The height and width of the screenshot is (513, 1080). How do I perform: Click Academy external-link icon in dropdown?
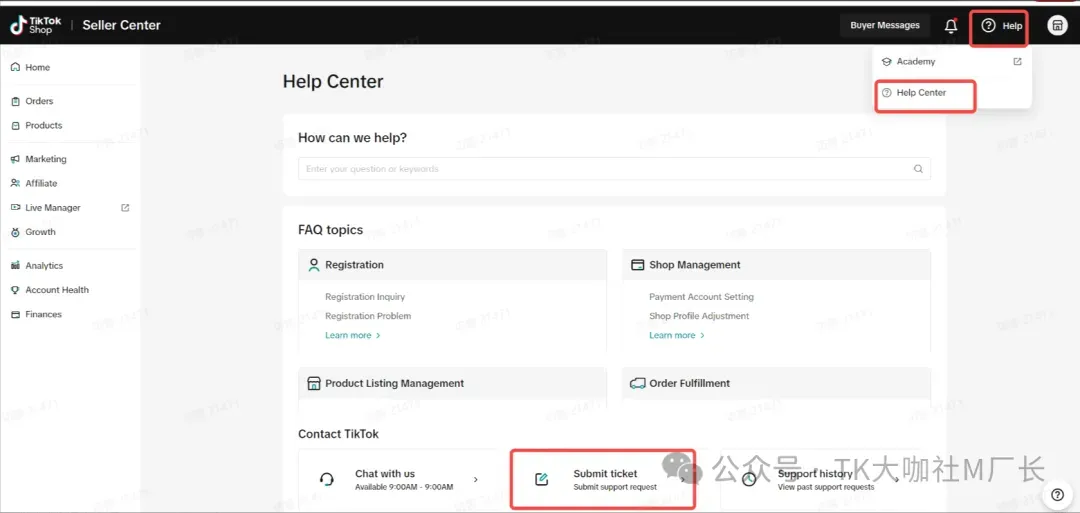[x=1017, y=61]
